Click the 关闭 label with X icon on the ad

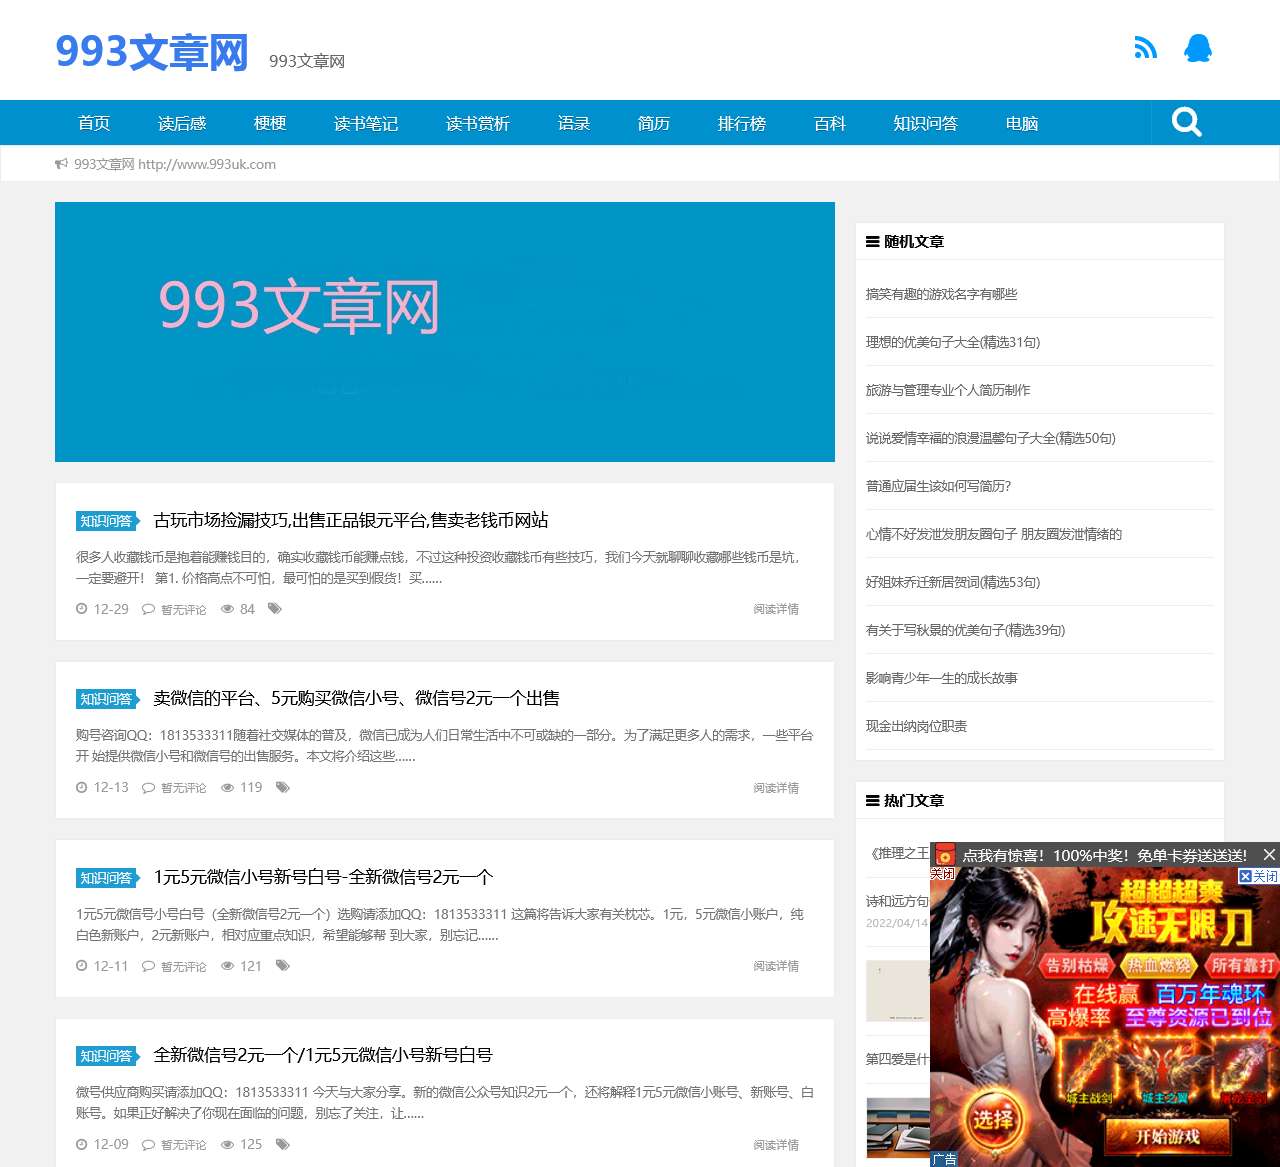(1259, 876)
